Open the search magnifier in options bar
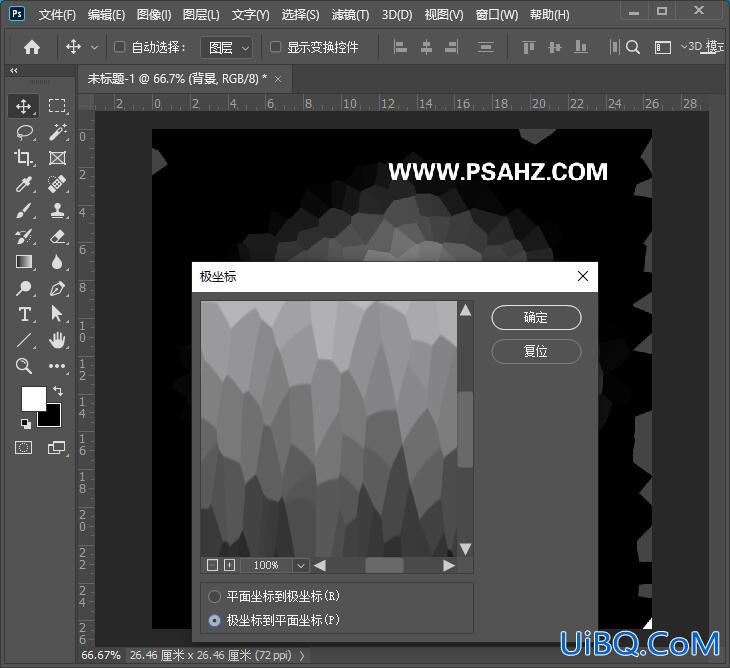Screen dimensions: 730x668 coord(633,47)
